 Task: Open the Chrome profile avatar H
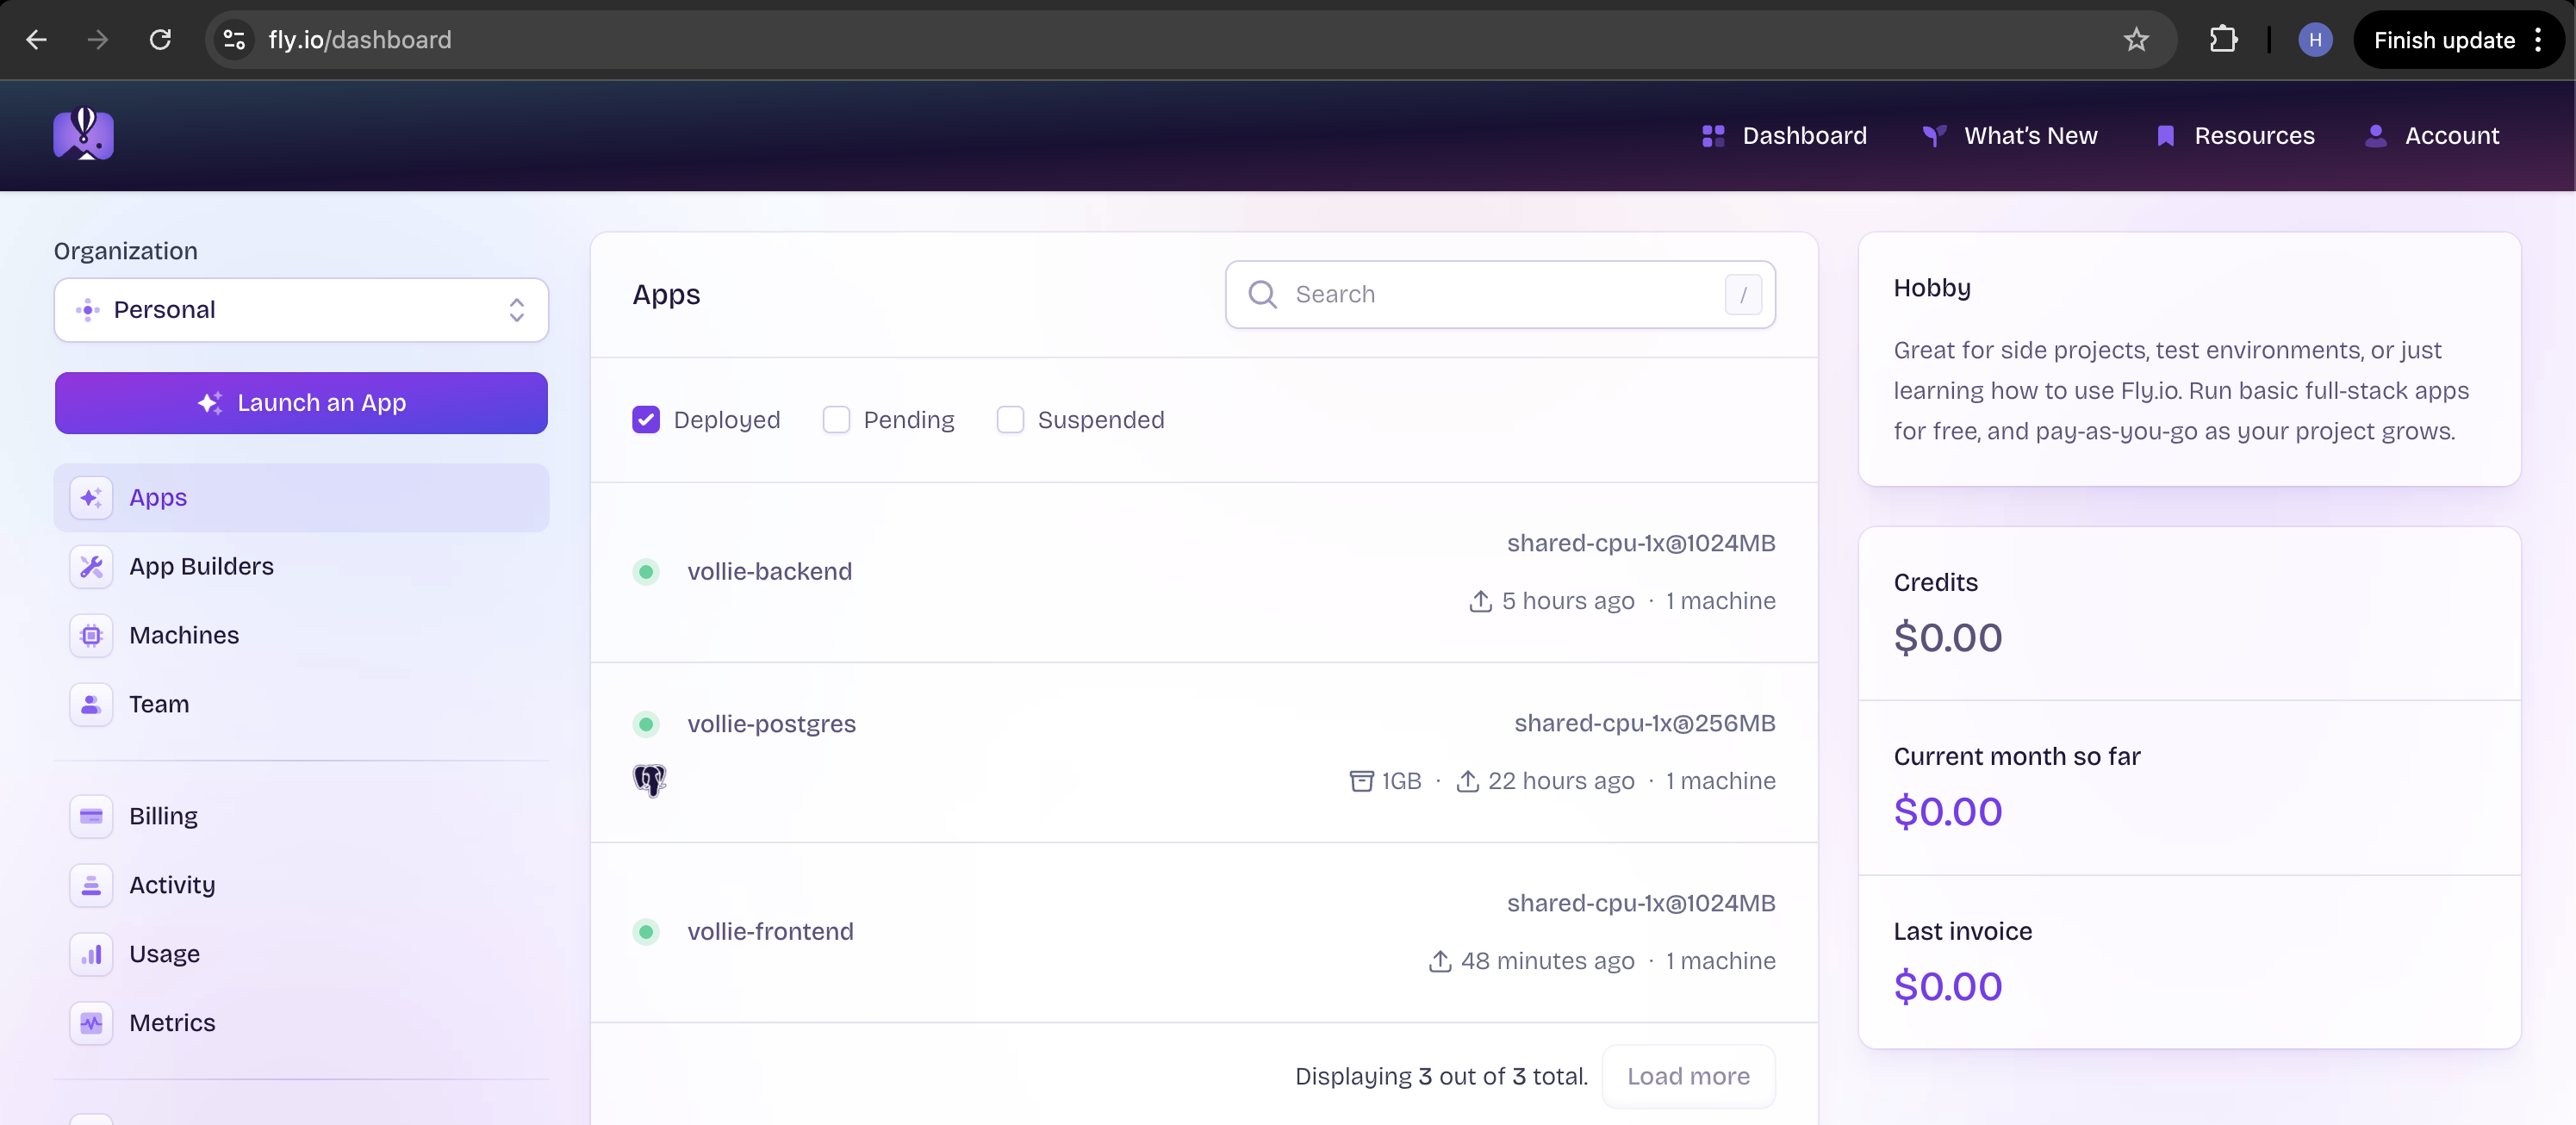(x=2315, y=40)
